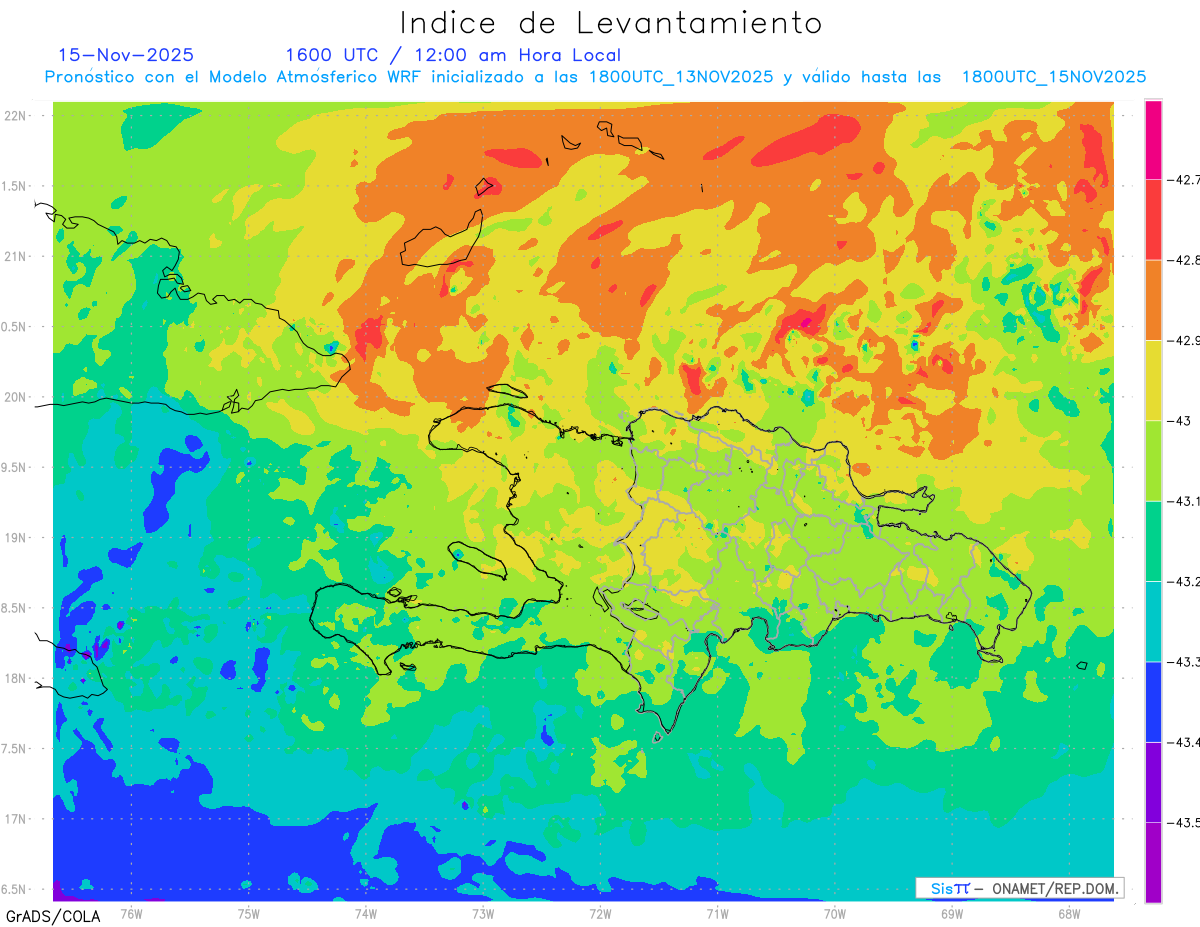Pick the green swatch between -43.1 and -43.2
Viewport: 1200px width, 927px height.
(x=1153, y=541)
